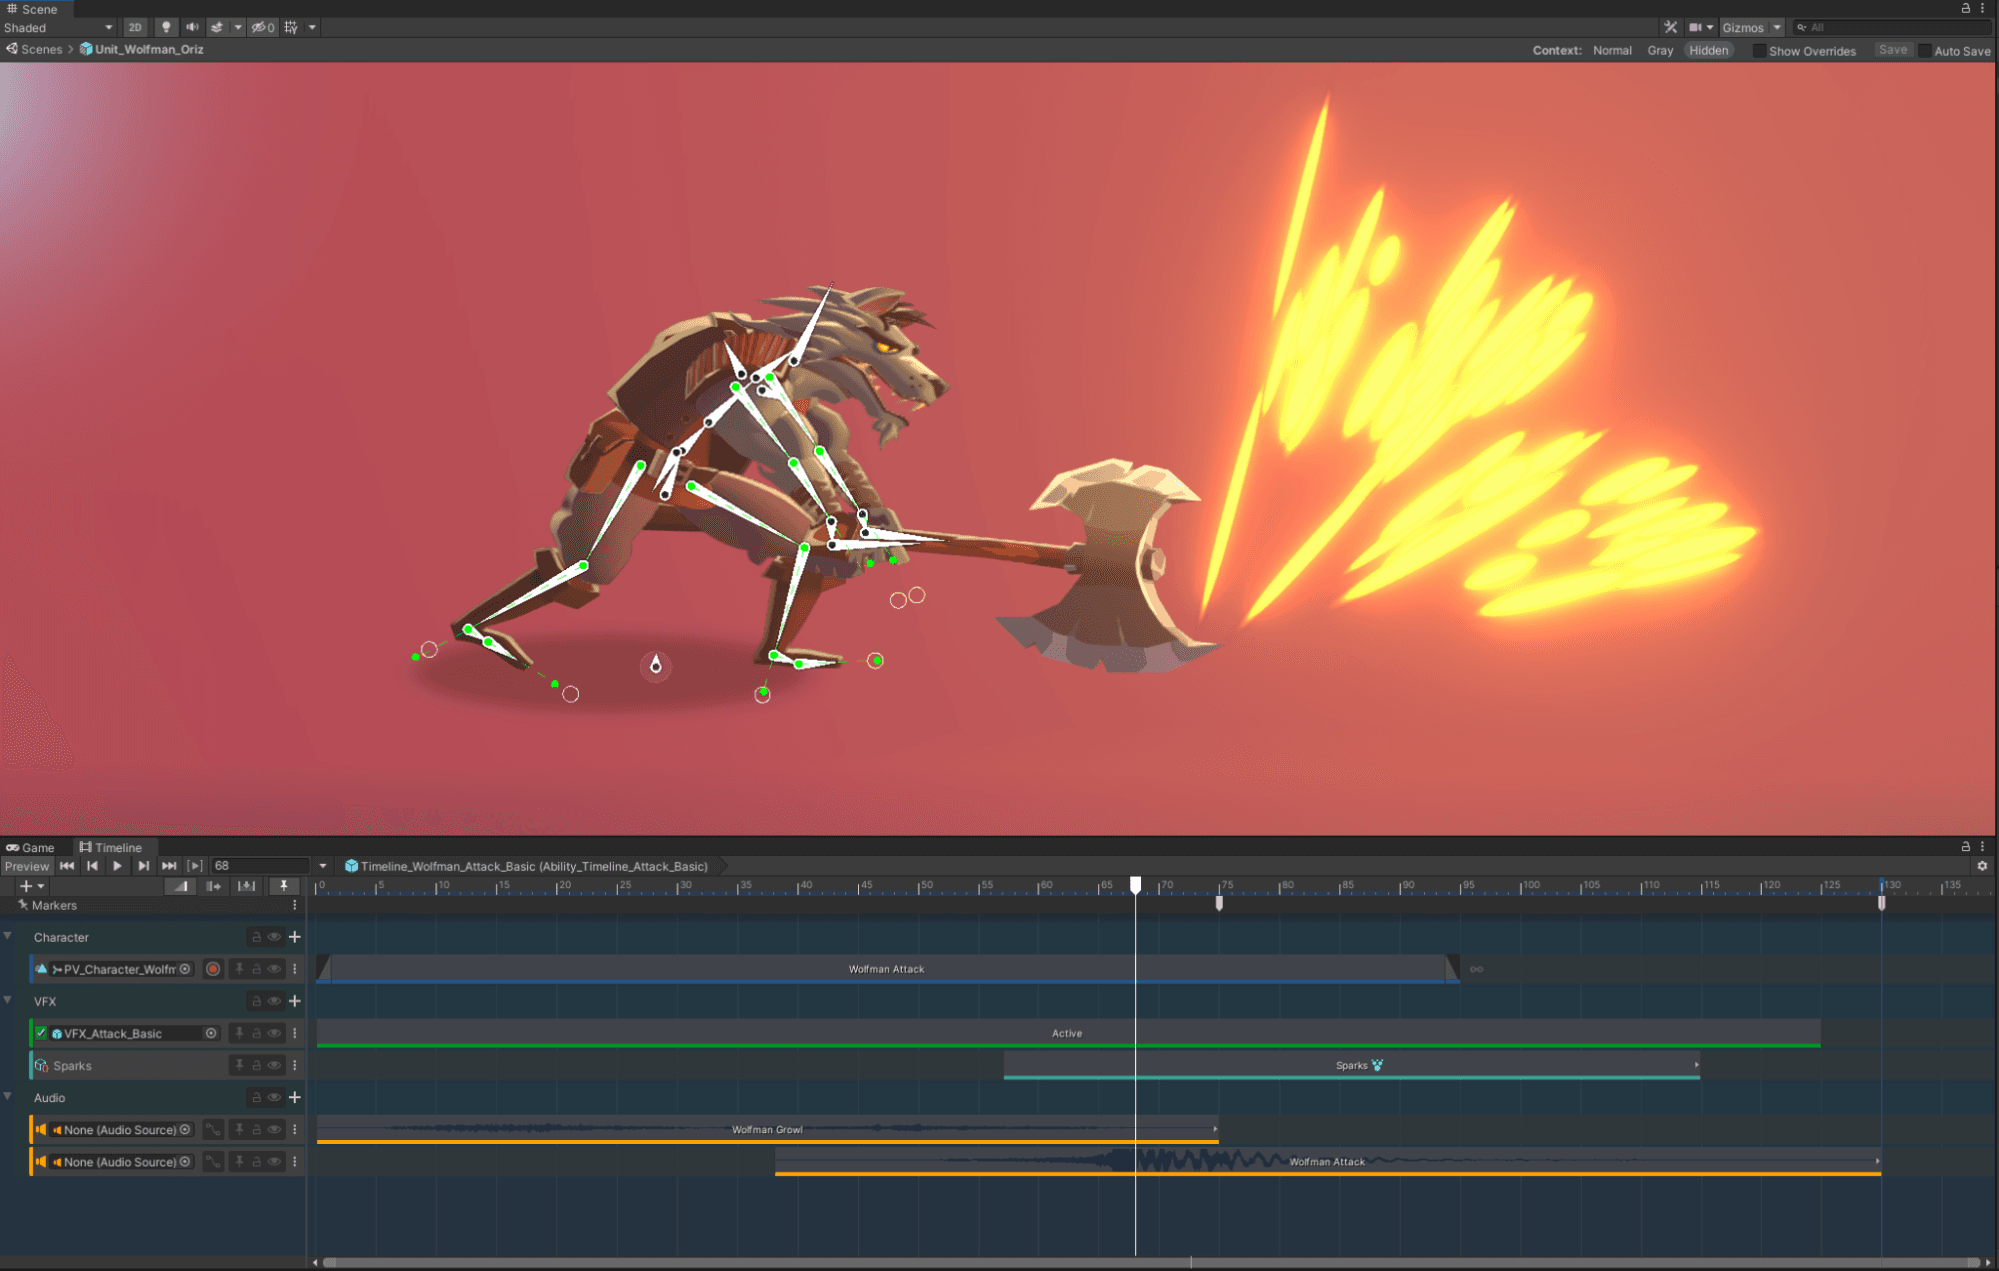Collapse the Character track group
1999x1271 pixels.
(x=8, y=936)
